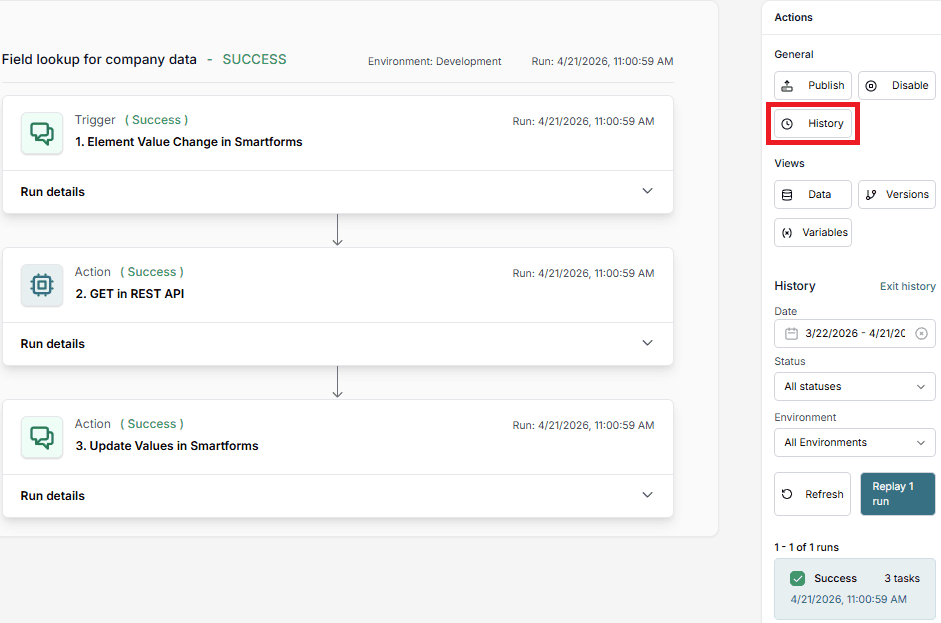Click the Disable circle icon
Viewport: 941px width, 623px height.
coord(871,86)
